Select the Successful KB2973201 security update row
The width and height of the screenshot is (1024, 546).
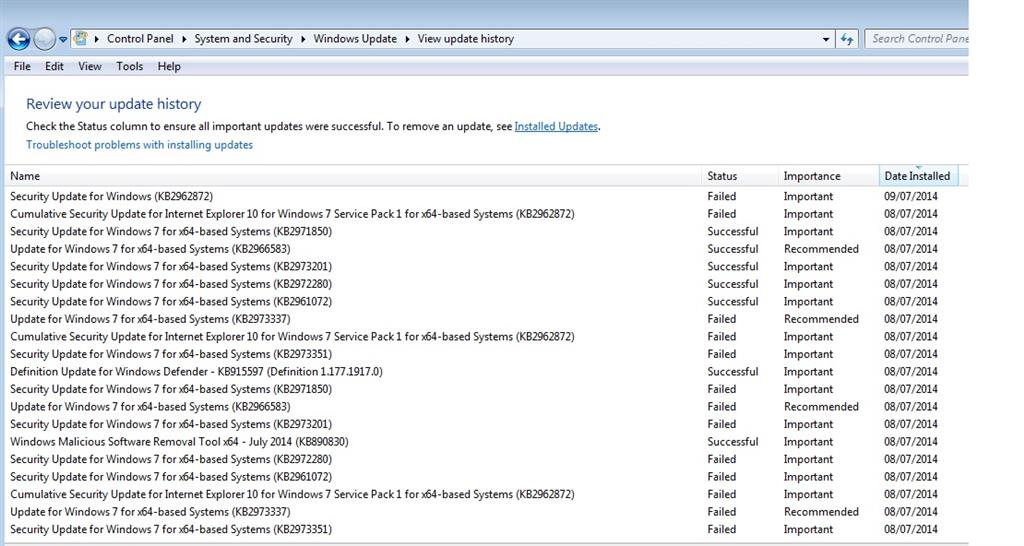point(483,267)
